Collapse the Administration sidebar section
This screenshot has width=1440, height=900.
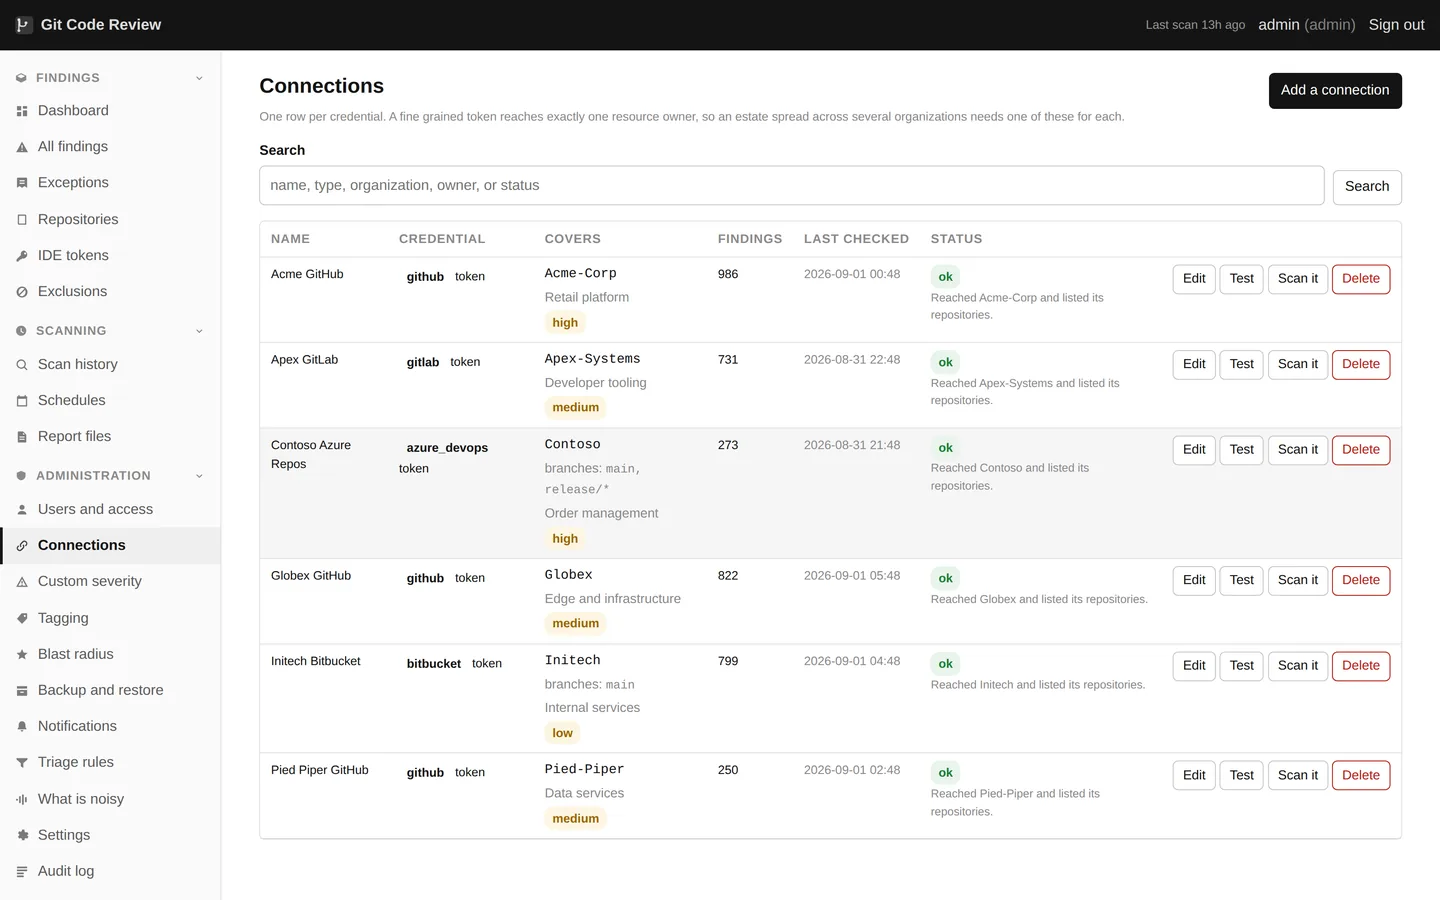(x=110, y=476)
